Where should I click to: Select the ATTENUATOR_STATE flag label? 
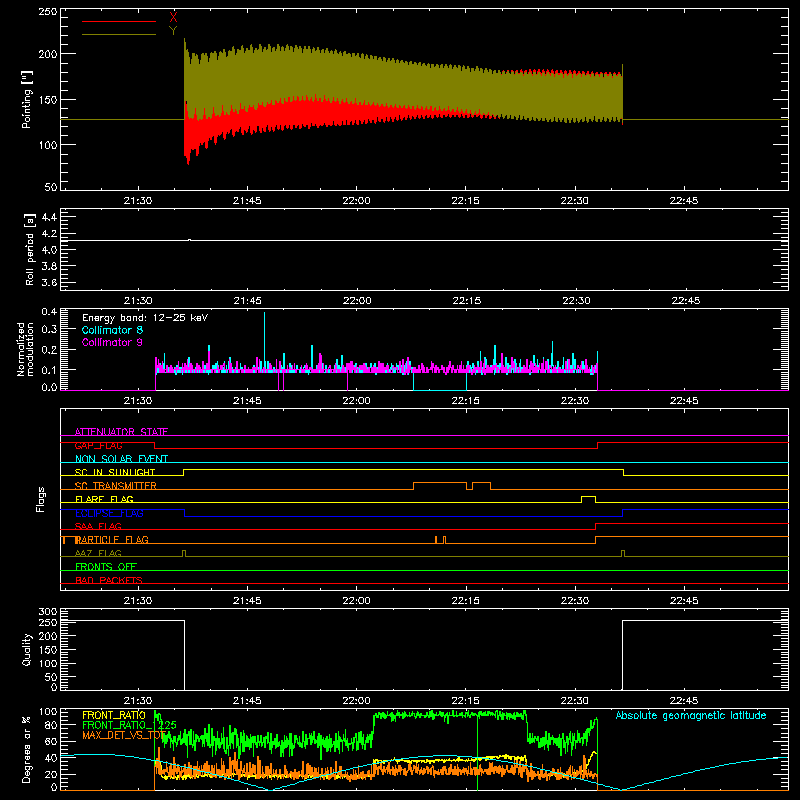pos(121,432)
